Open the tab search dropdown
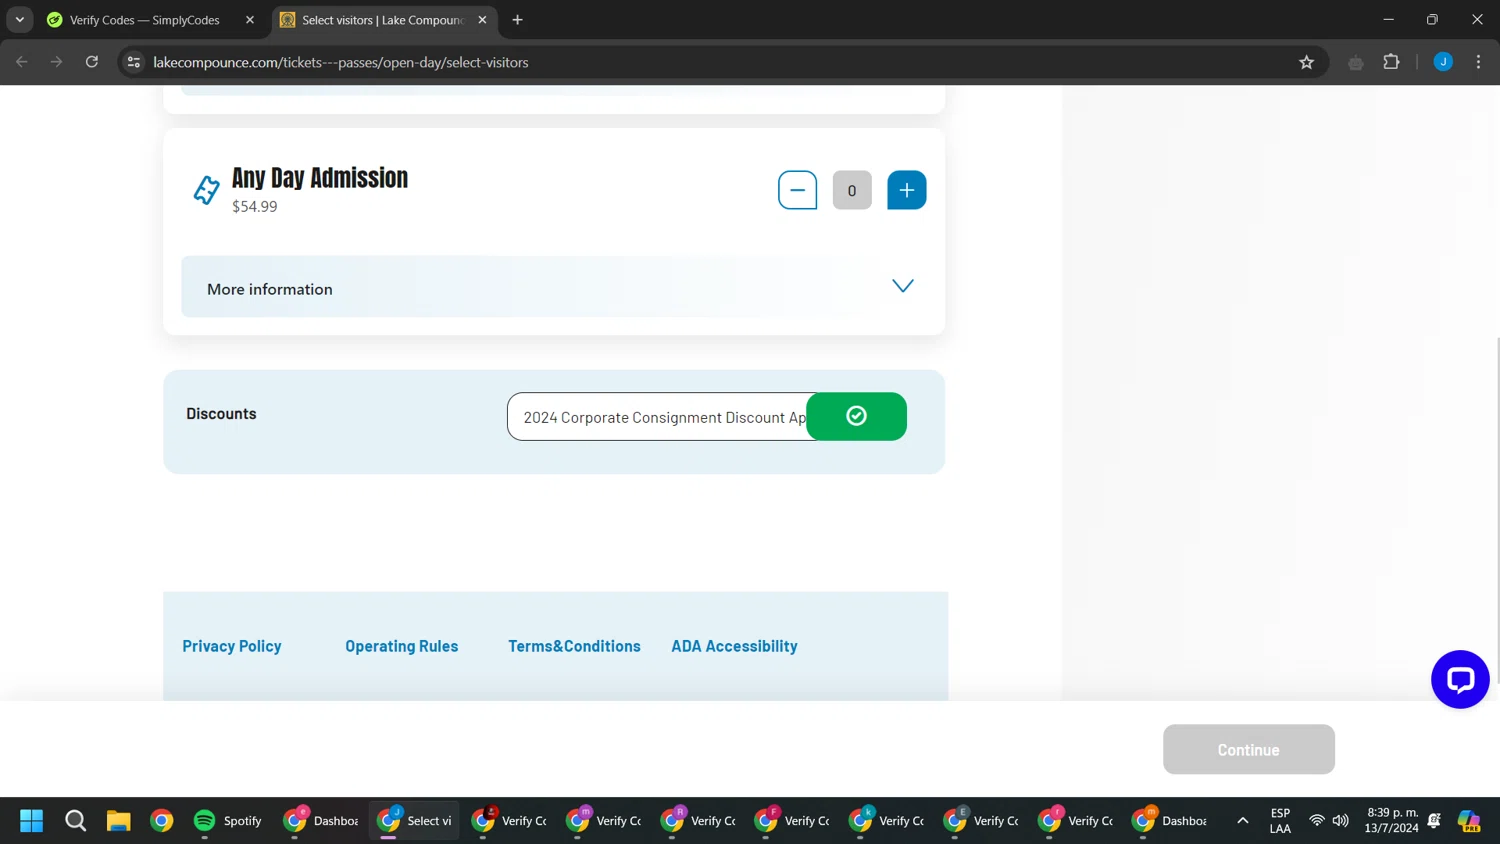Viewport: 1500px width, 844px height. (x=20, y=20)
